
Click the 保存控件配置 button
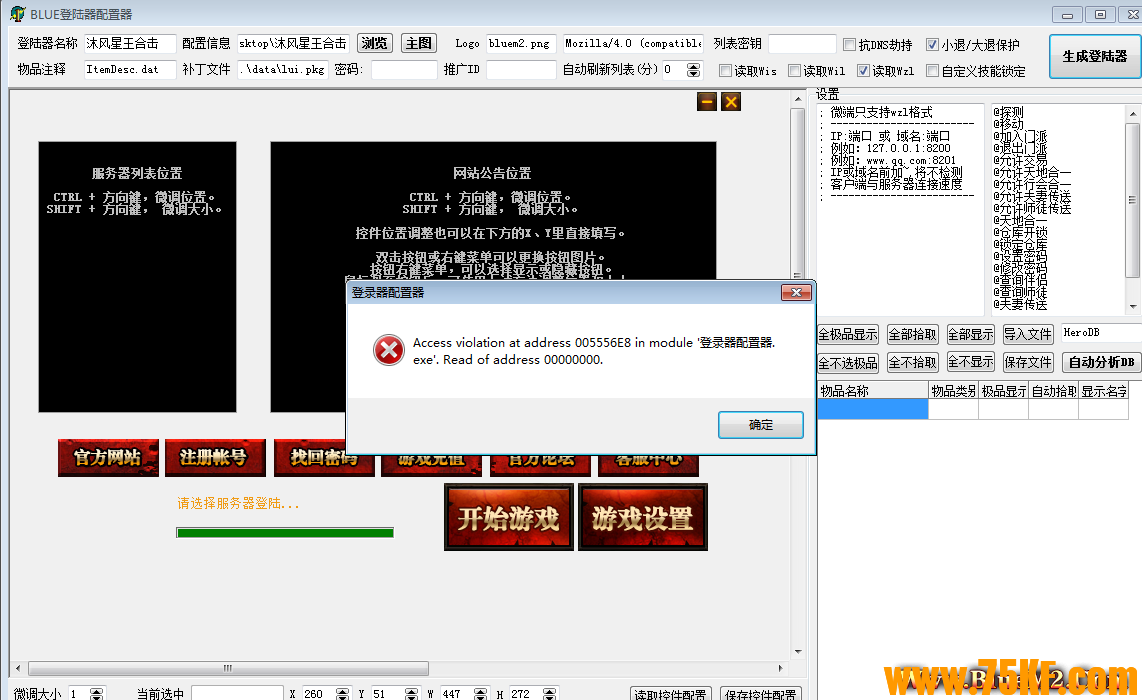(x=761, y=693)
